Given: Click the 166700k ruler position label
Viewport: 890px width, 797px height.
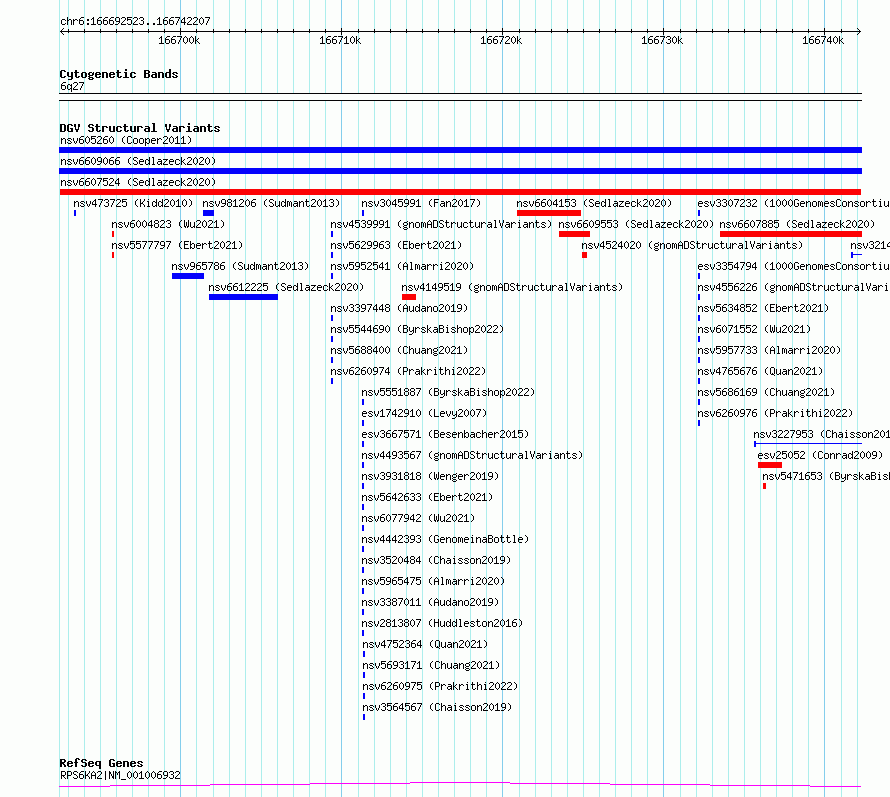Looking at the screenshot, I should pos(179,40).
